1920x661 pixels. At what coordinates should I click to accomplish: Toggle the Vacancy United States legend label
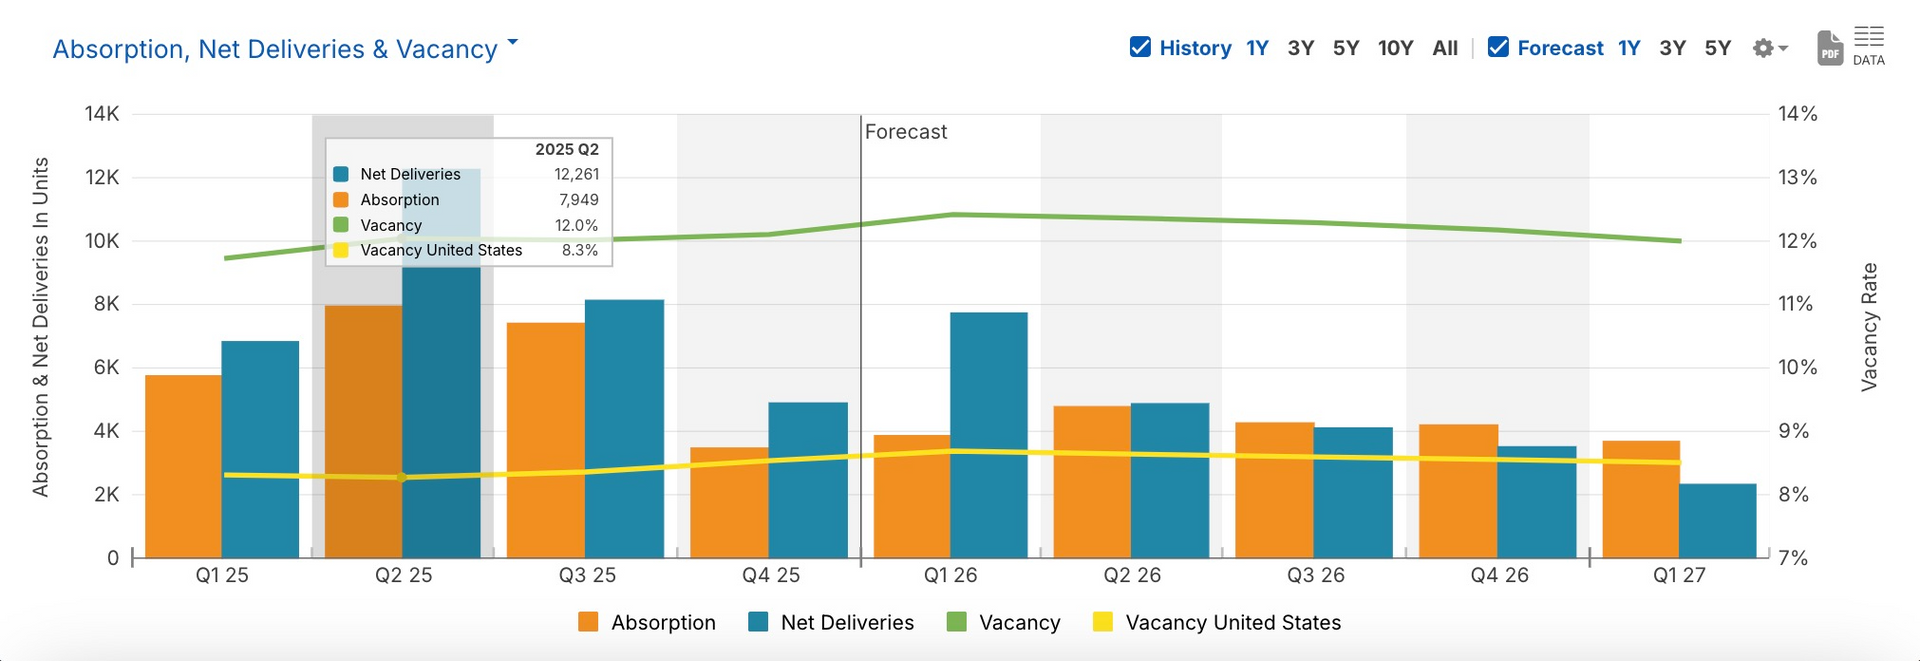[1232, 622]
